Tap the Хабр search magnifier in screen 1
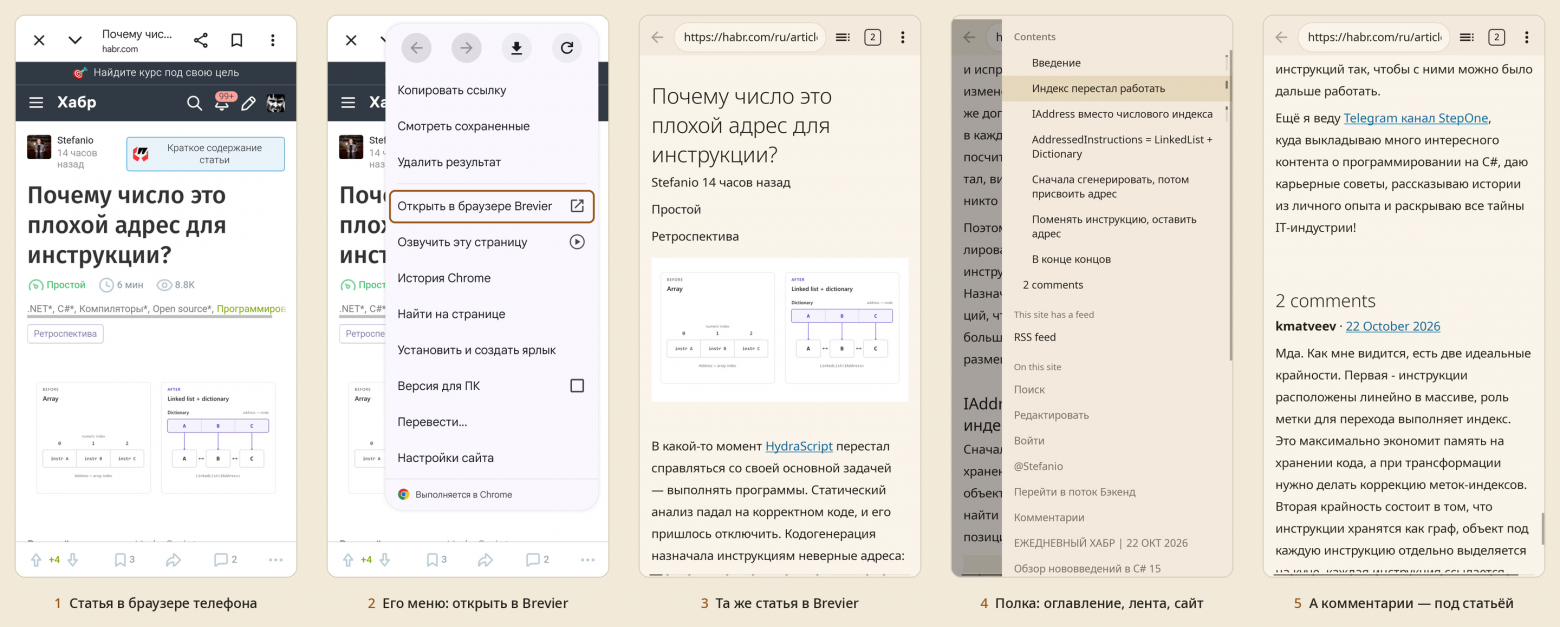The width and height of the screenshot is (1560, 627). coord(195,102)
